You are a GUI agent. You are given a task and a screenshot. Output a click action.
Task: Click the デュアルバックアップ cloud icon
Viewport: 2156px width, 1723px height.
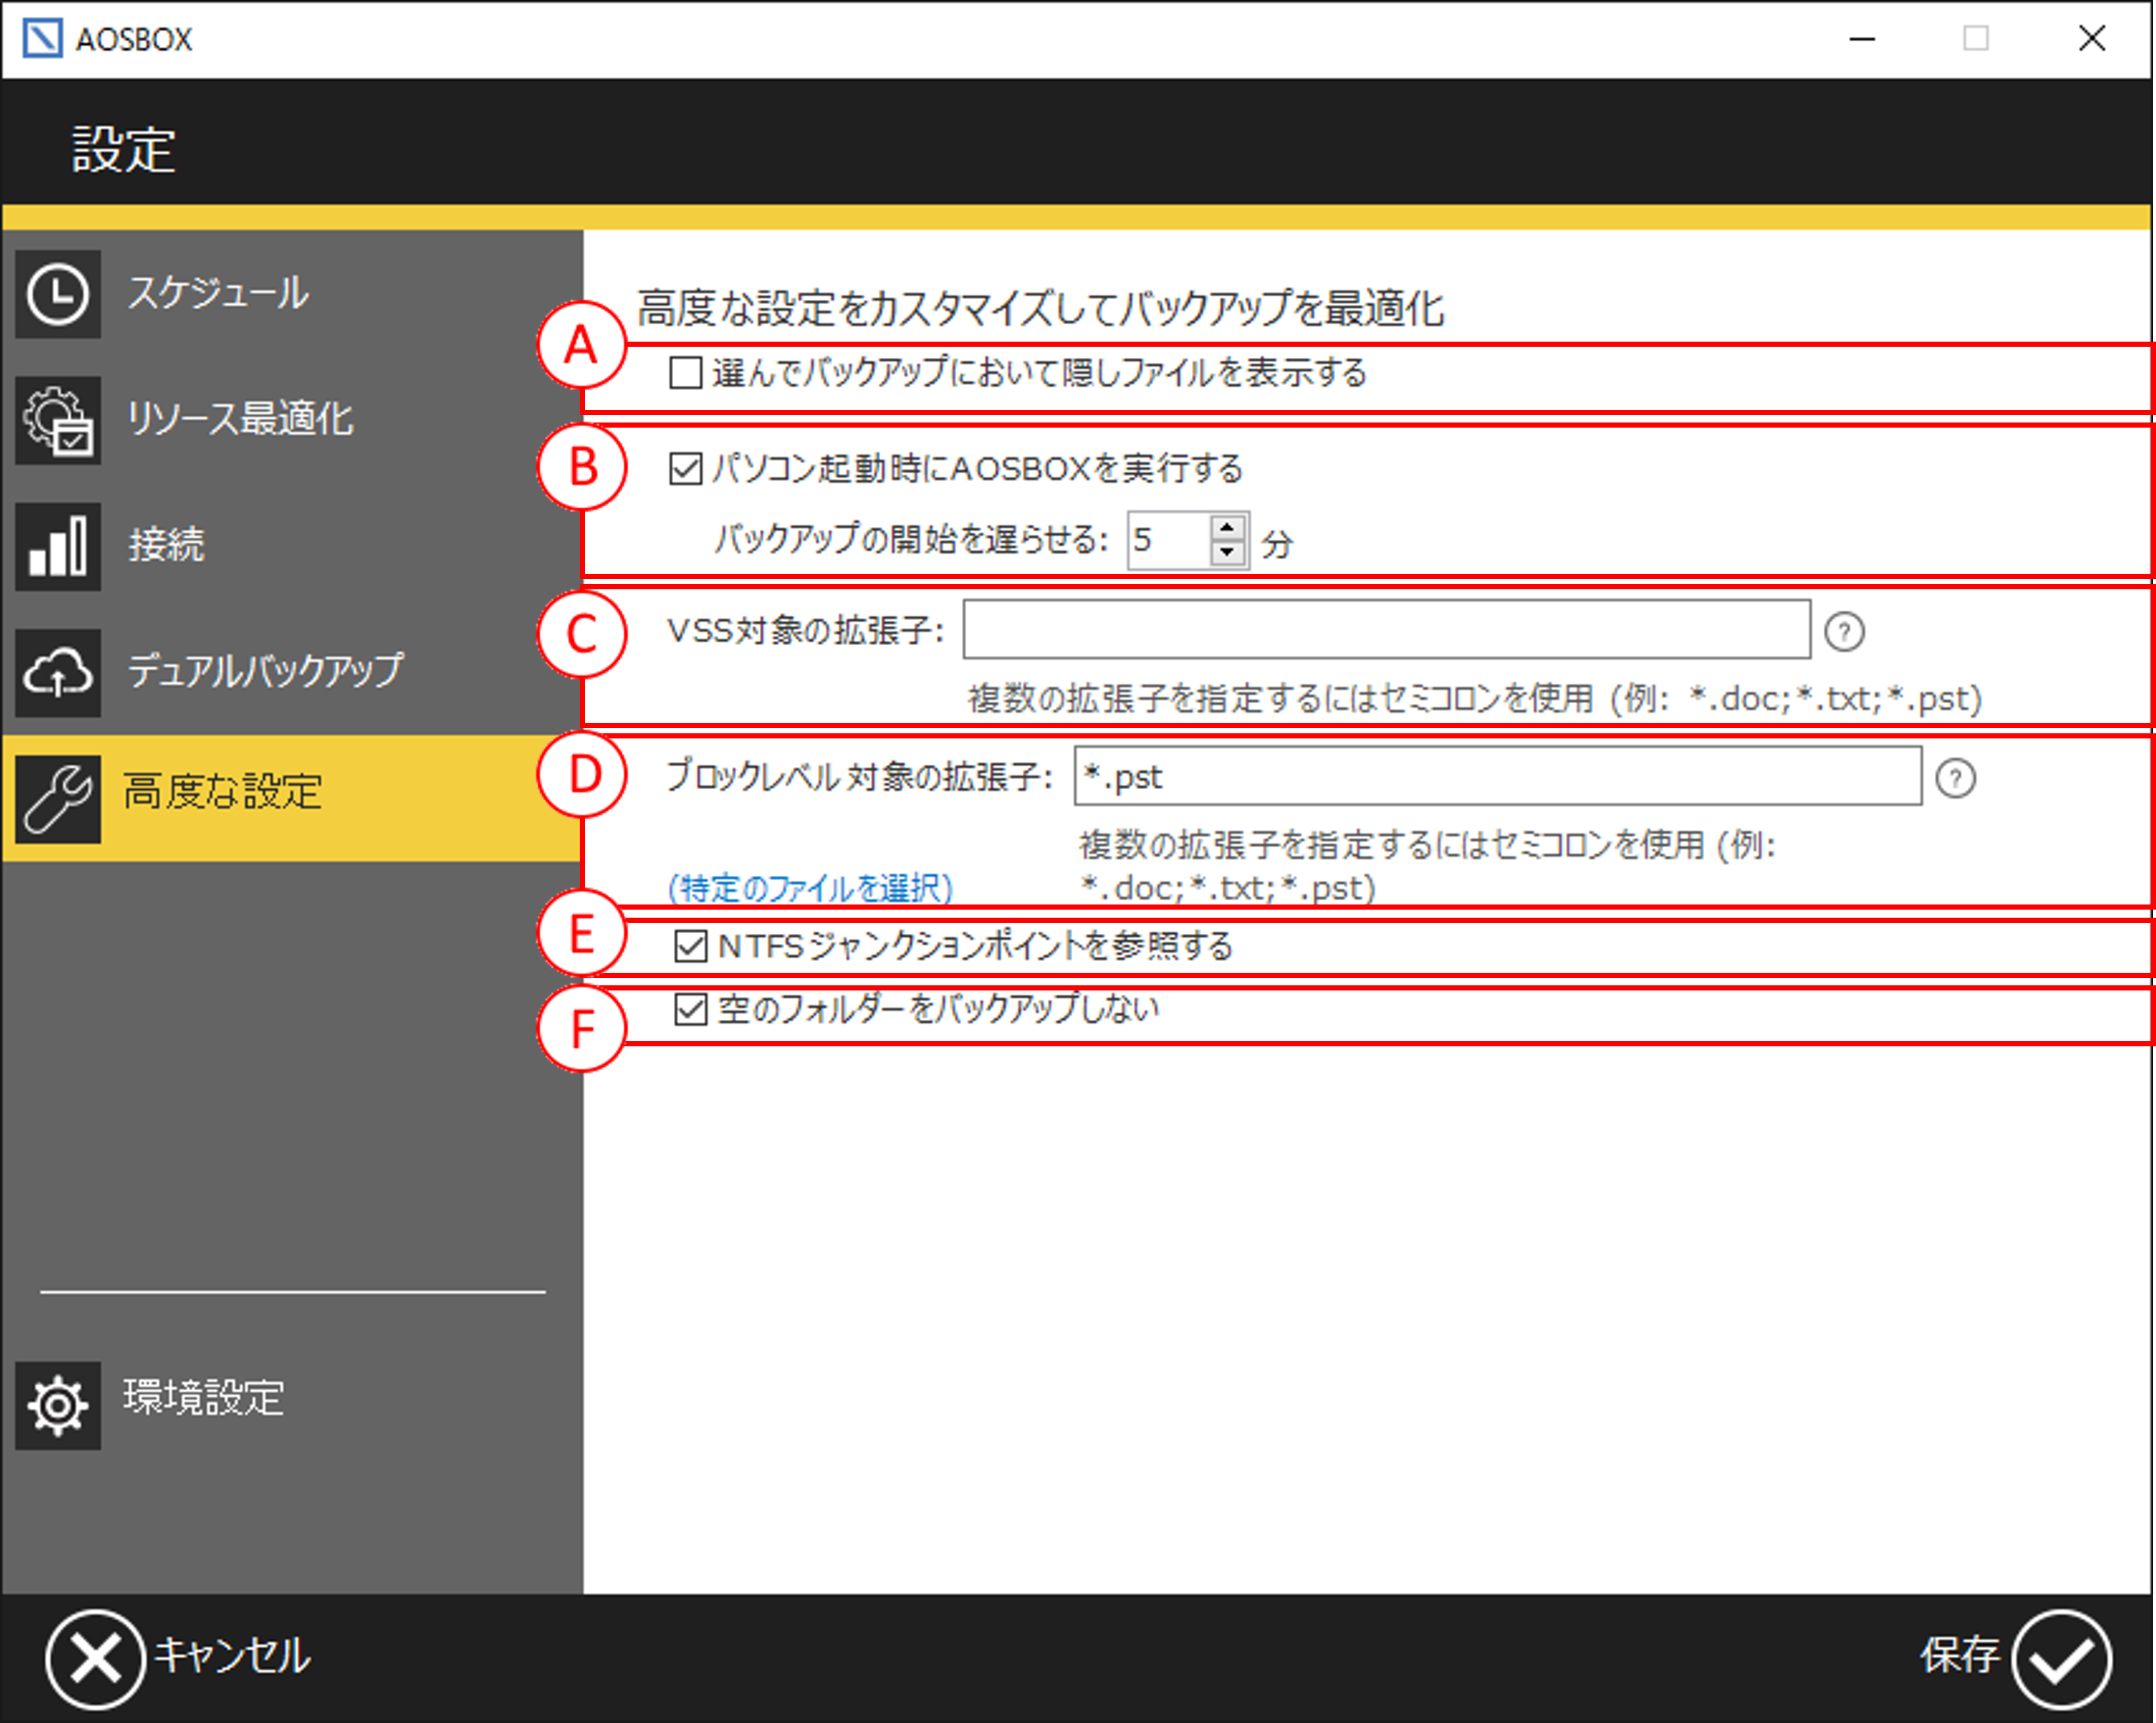point(58,672)
